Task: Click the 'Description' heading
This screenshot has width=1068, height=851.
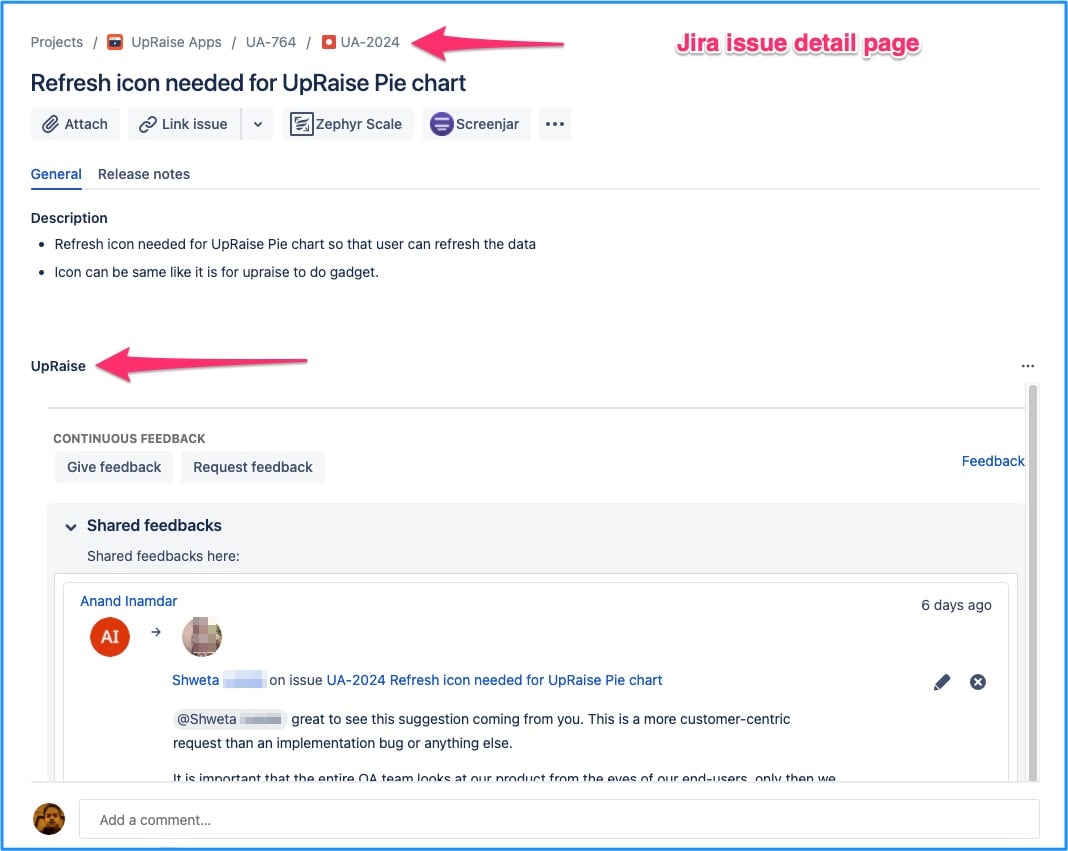Action: pyautogui.click(x=69, y=218)
